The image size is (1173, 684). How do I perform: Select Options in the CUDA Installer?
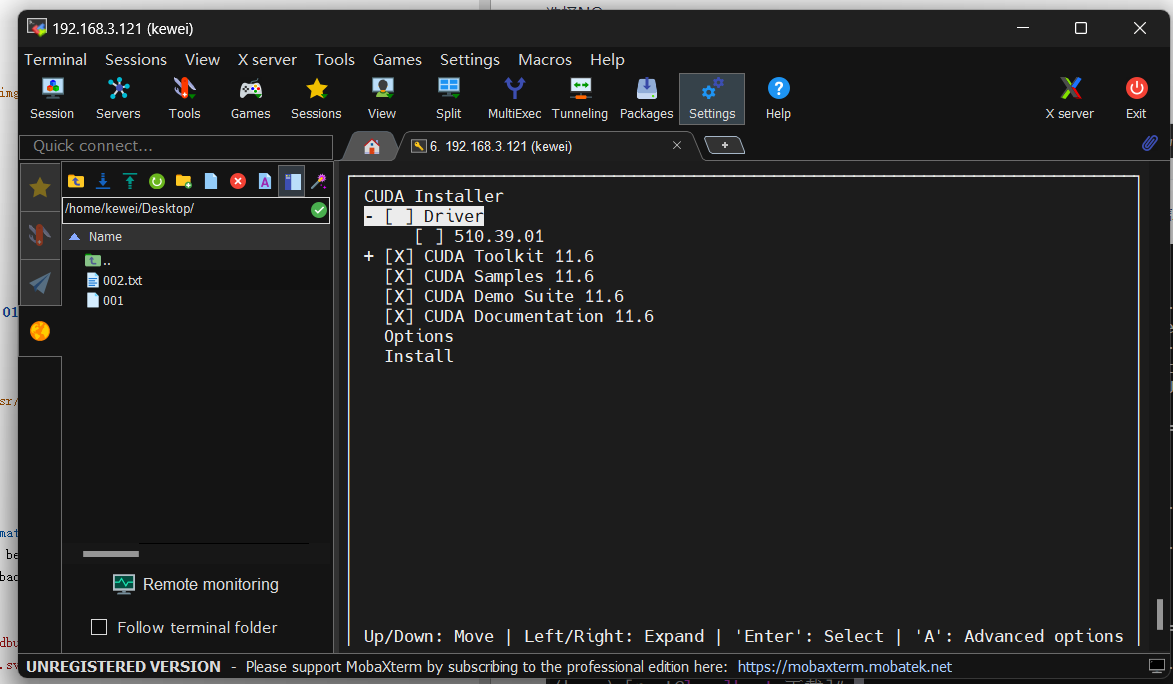click(x=419, y=337)
